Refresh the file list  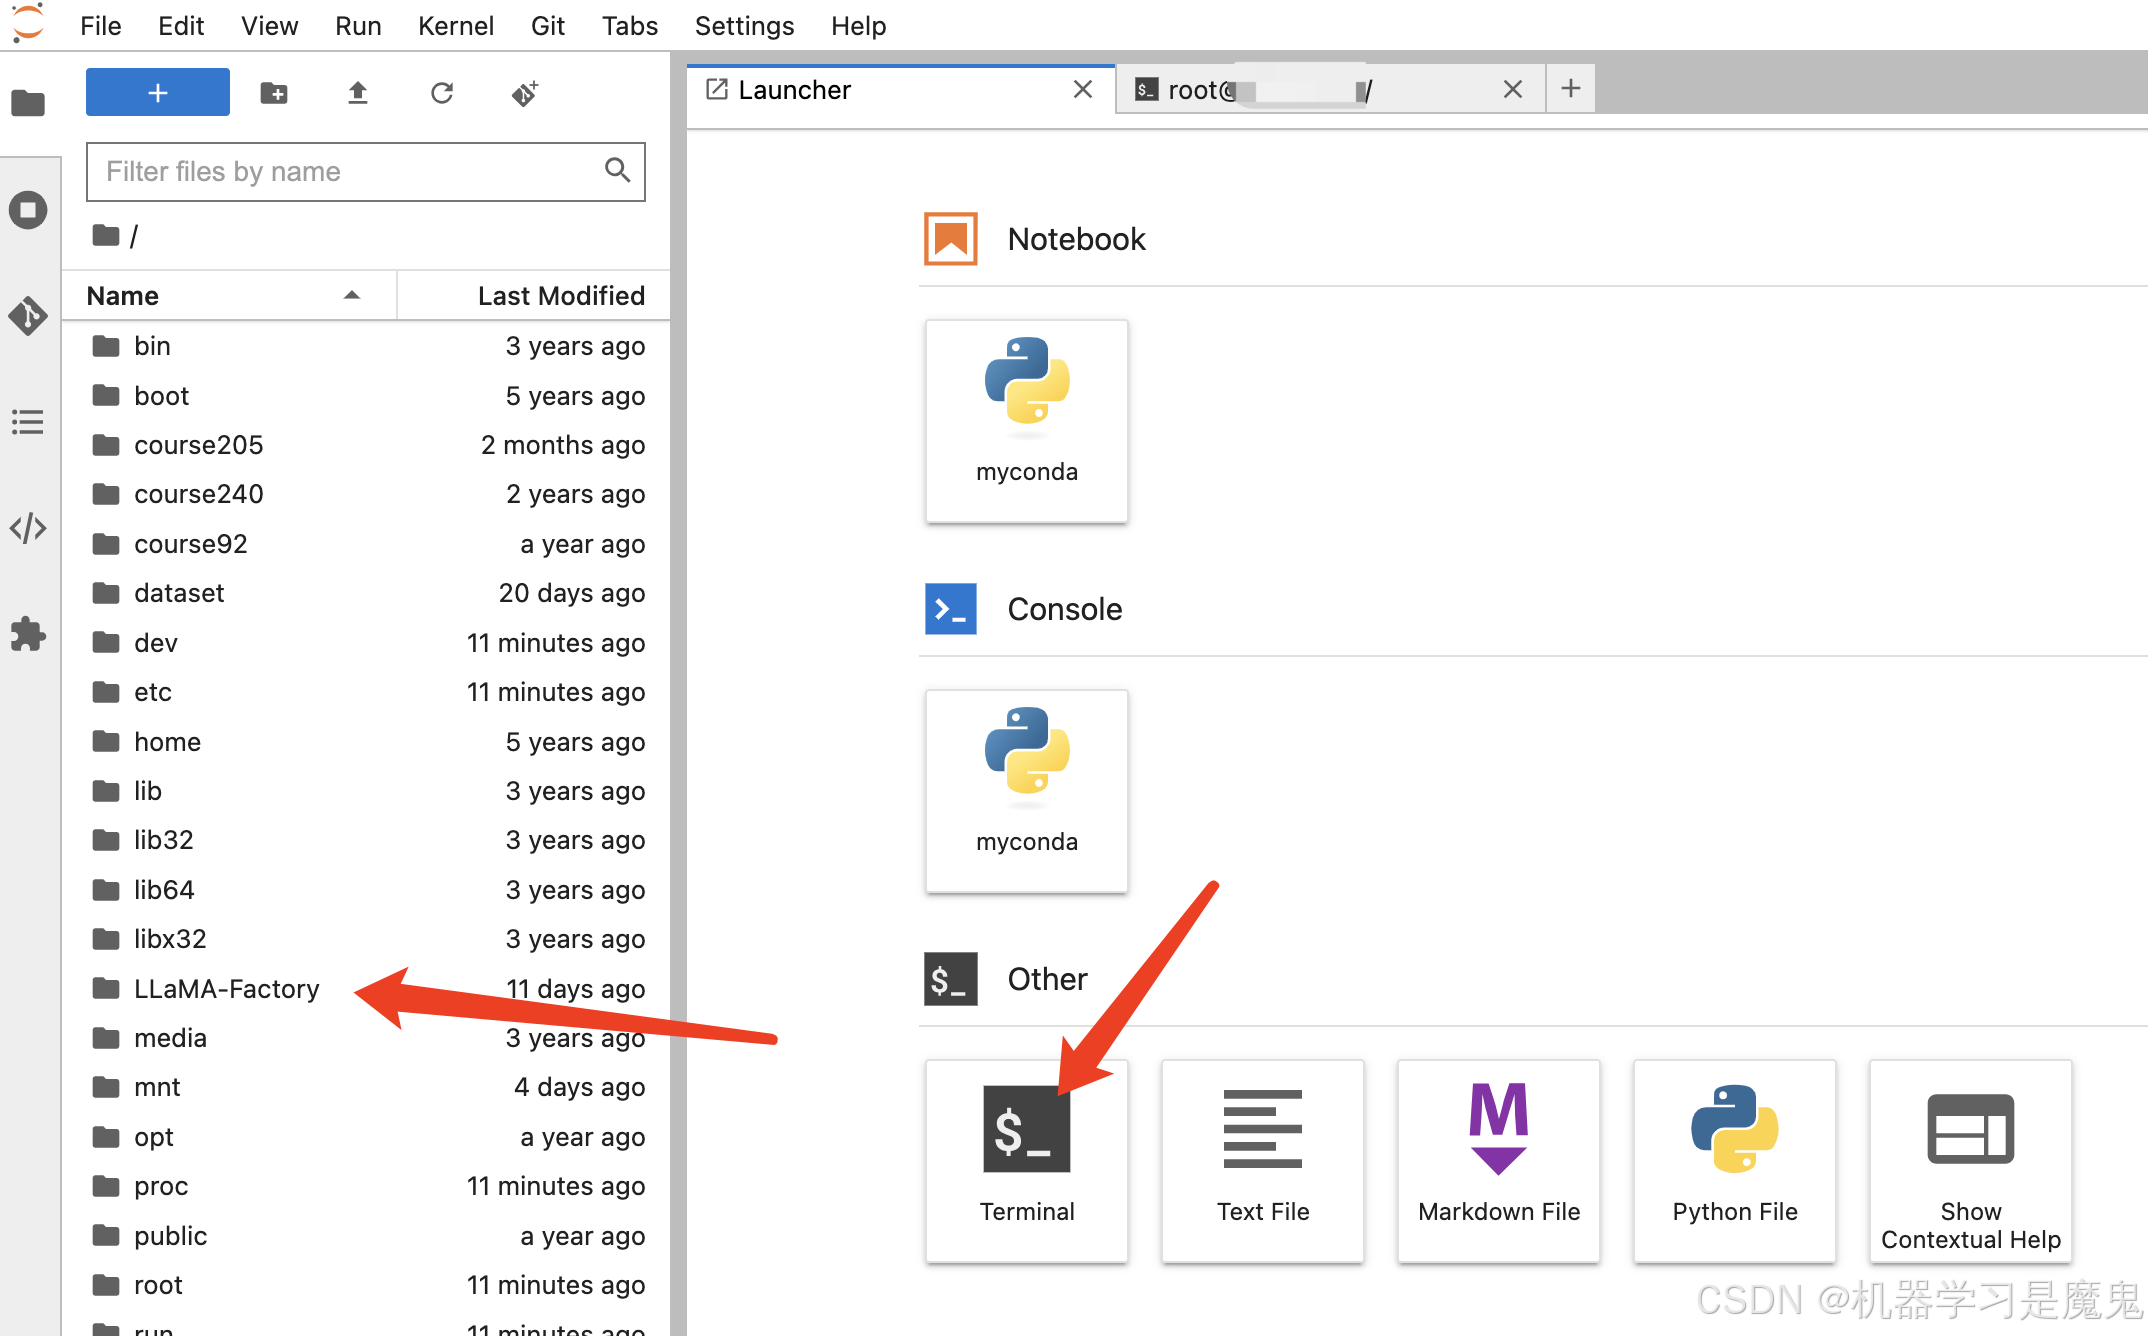(x=442, y=93)
